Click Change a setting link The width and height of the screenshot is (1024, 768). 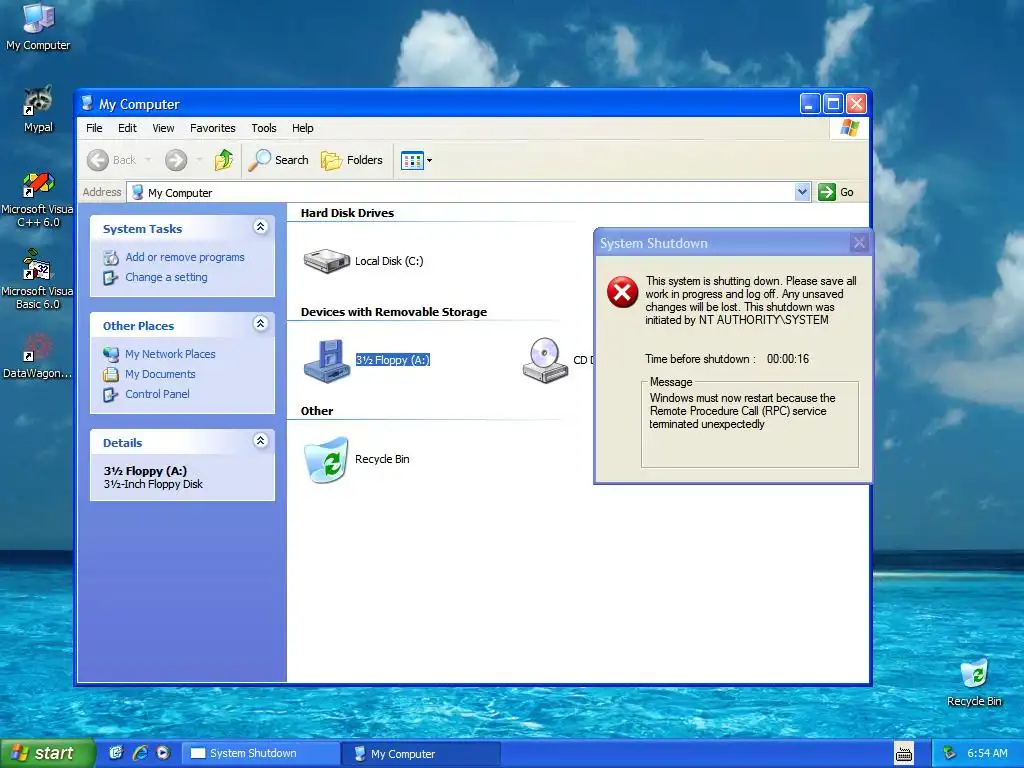pyautogui.click(x=166, y=277)
